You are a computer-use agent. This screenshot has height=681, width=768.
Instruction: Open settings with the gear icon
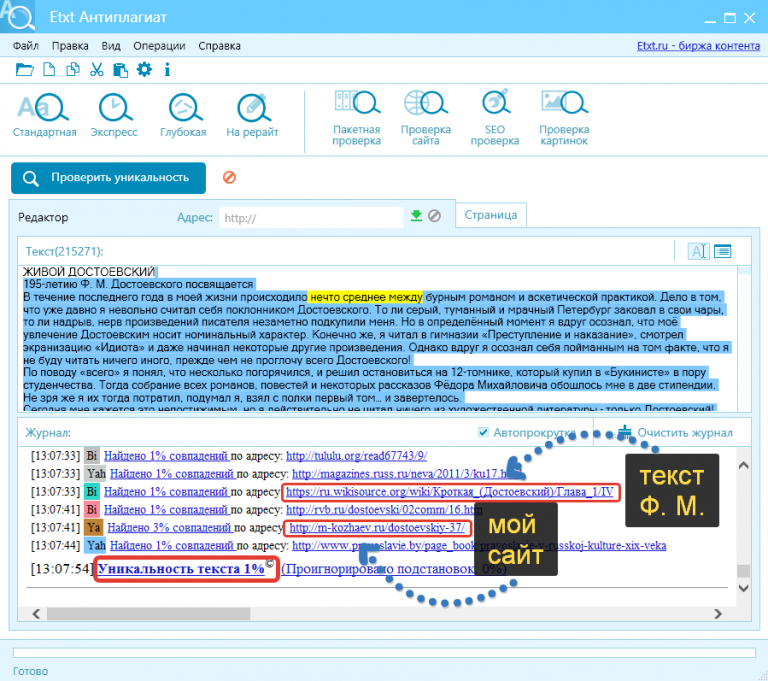[144, 70]
